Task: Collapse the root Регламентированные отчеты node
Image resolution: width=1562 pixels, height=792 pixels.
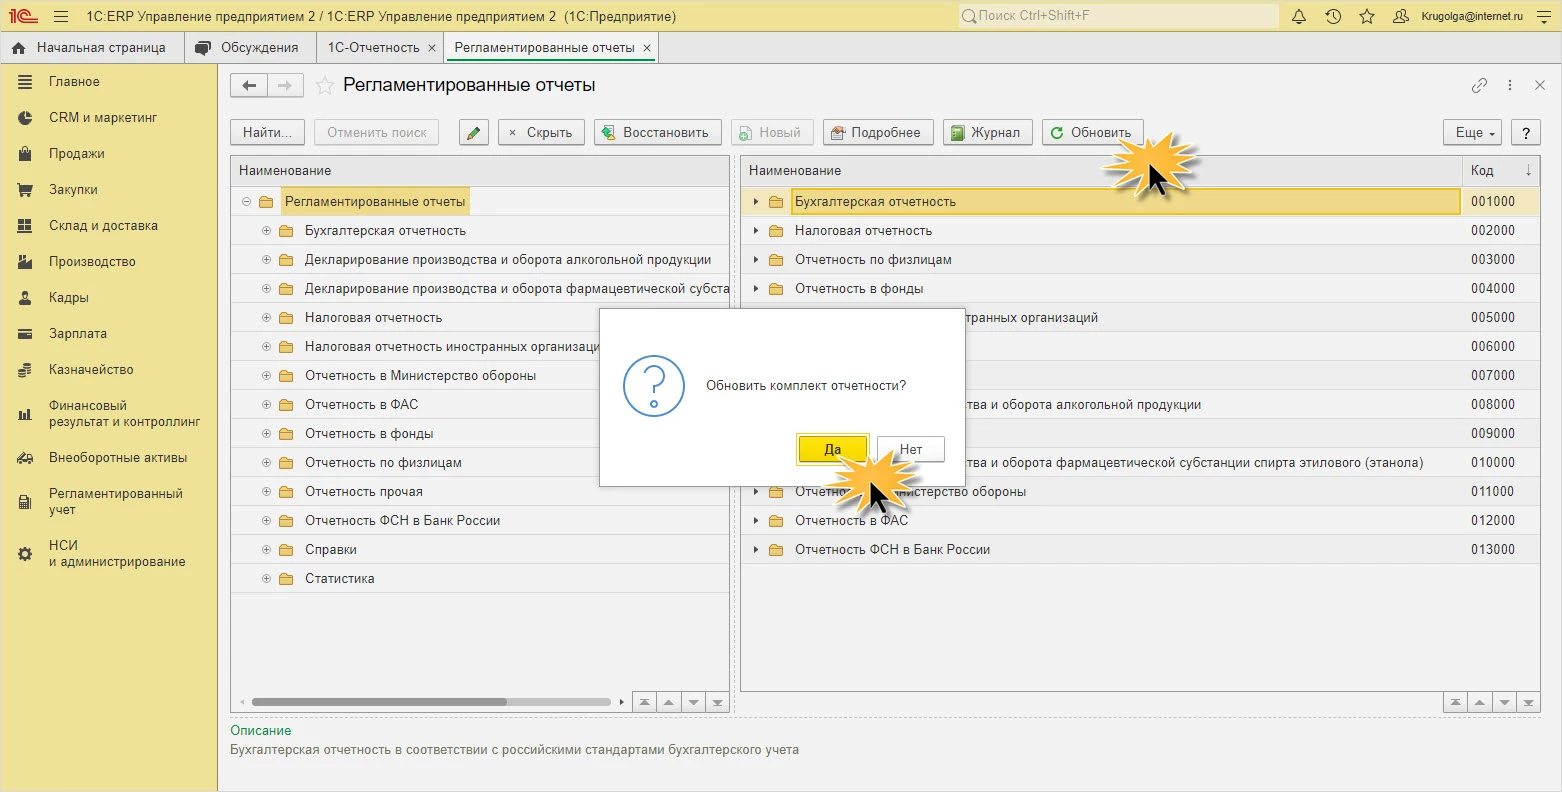Action: click(246, 202)
